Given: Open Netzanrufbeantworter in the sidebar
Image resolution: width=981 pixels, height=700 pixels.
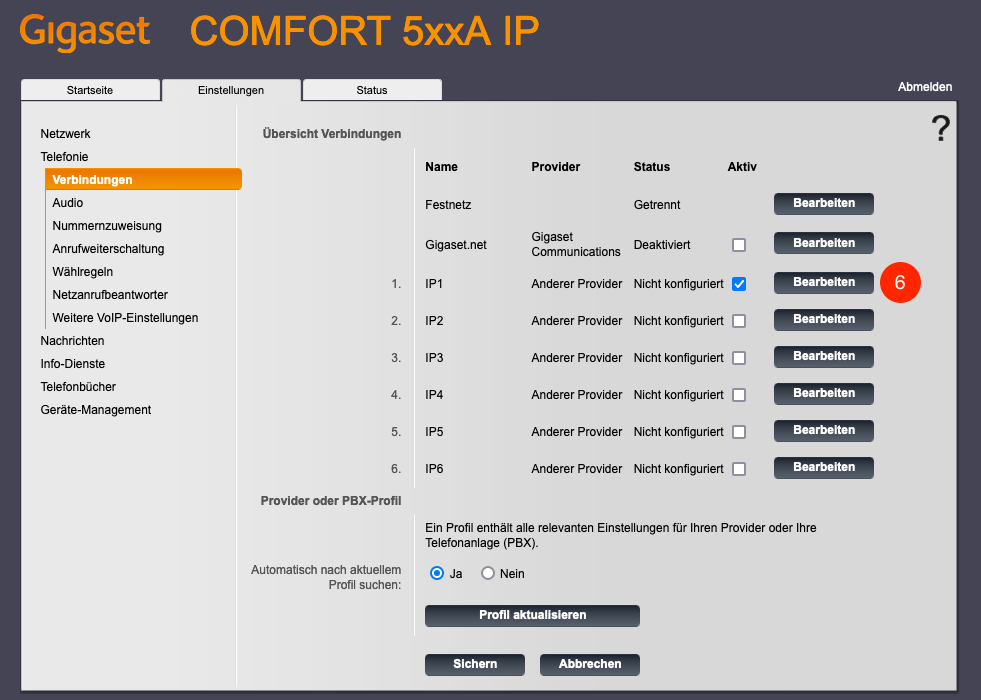Looking at the screenshot, I should (110, 295).
